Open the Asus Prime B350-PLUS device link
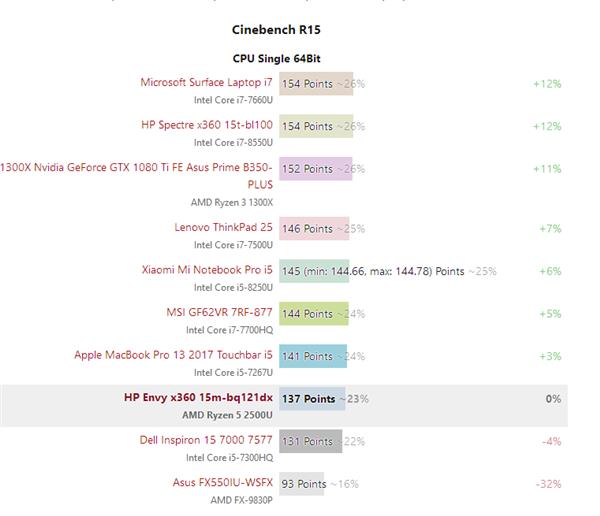The image size is (600, 516). [x=136, y=176]
